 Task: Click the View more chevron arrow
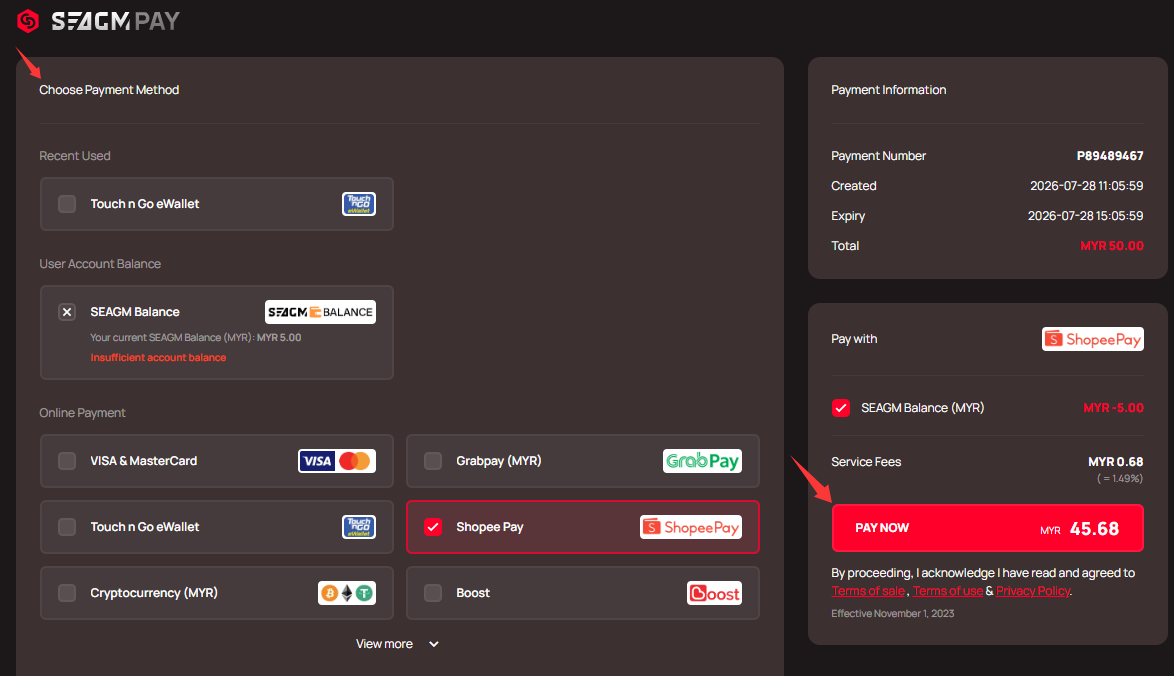(434, 644)
